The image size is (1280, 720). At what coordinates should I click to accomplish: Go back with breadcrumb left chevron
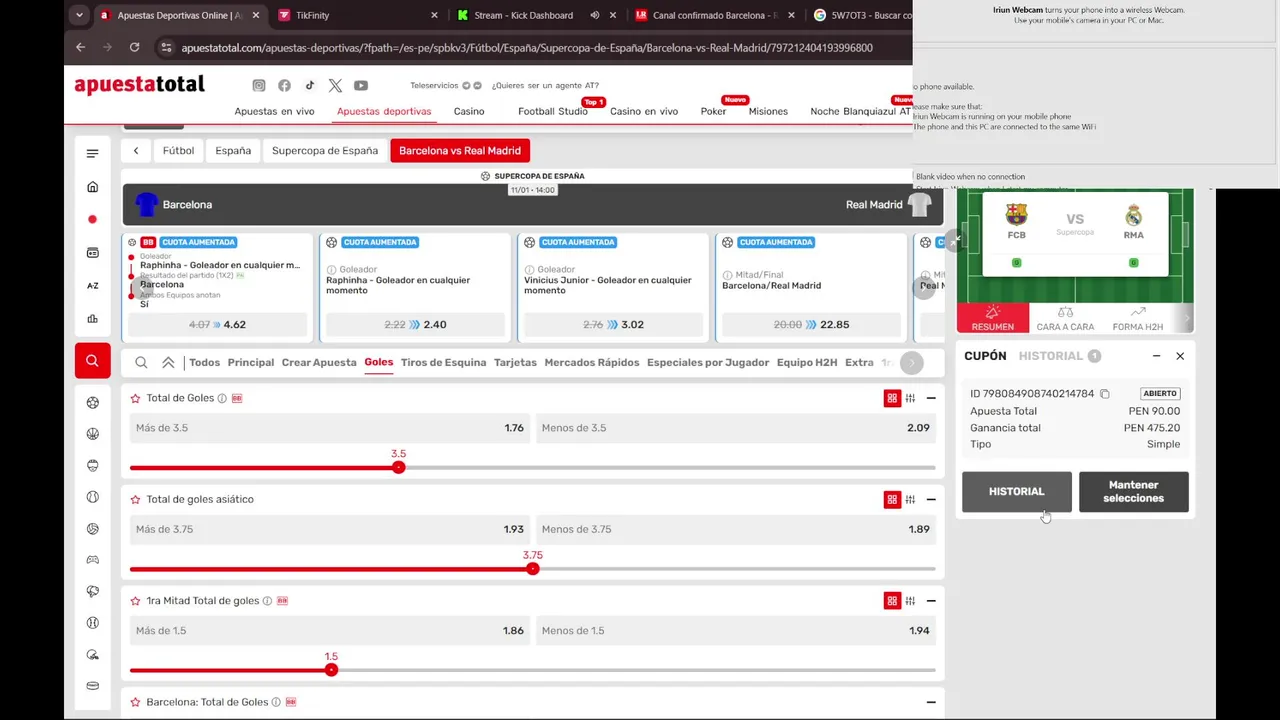coord(136,151)
